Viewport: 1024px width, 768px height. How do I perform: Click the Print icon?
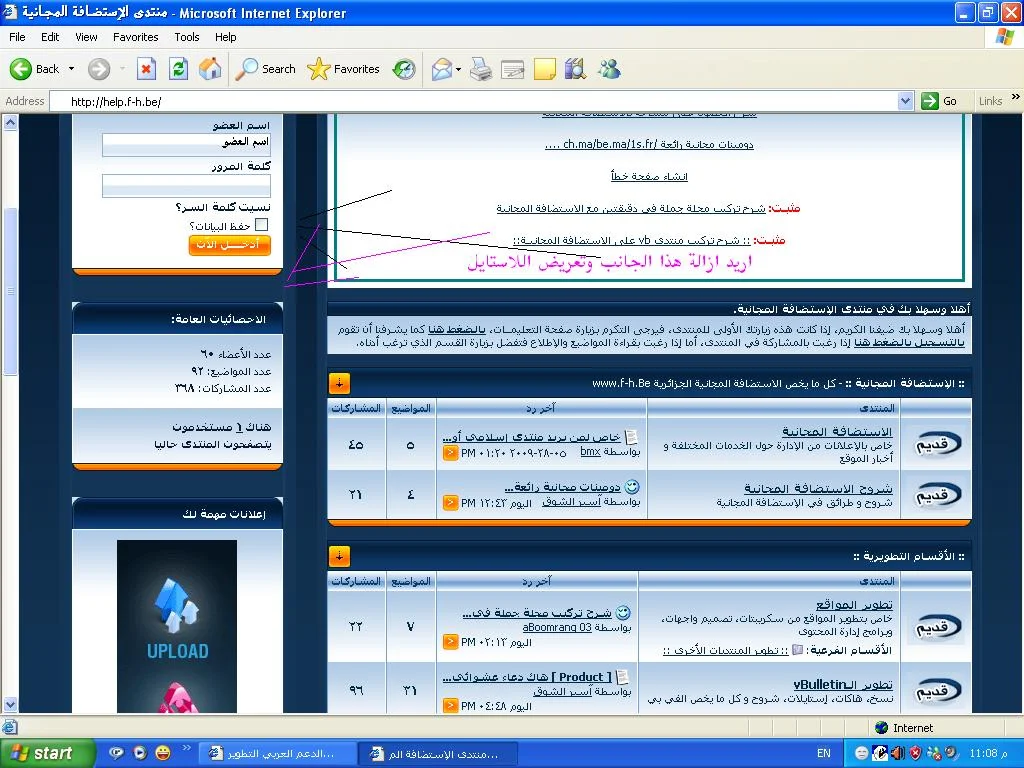481,69
